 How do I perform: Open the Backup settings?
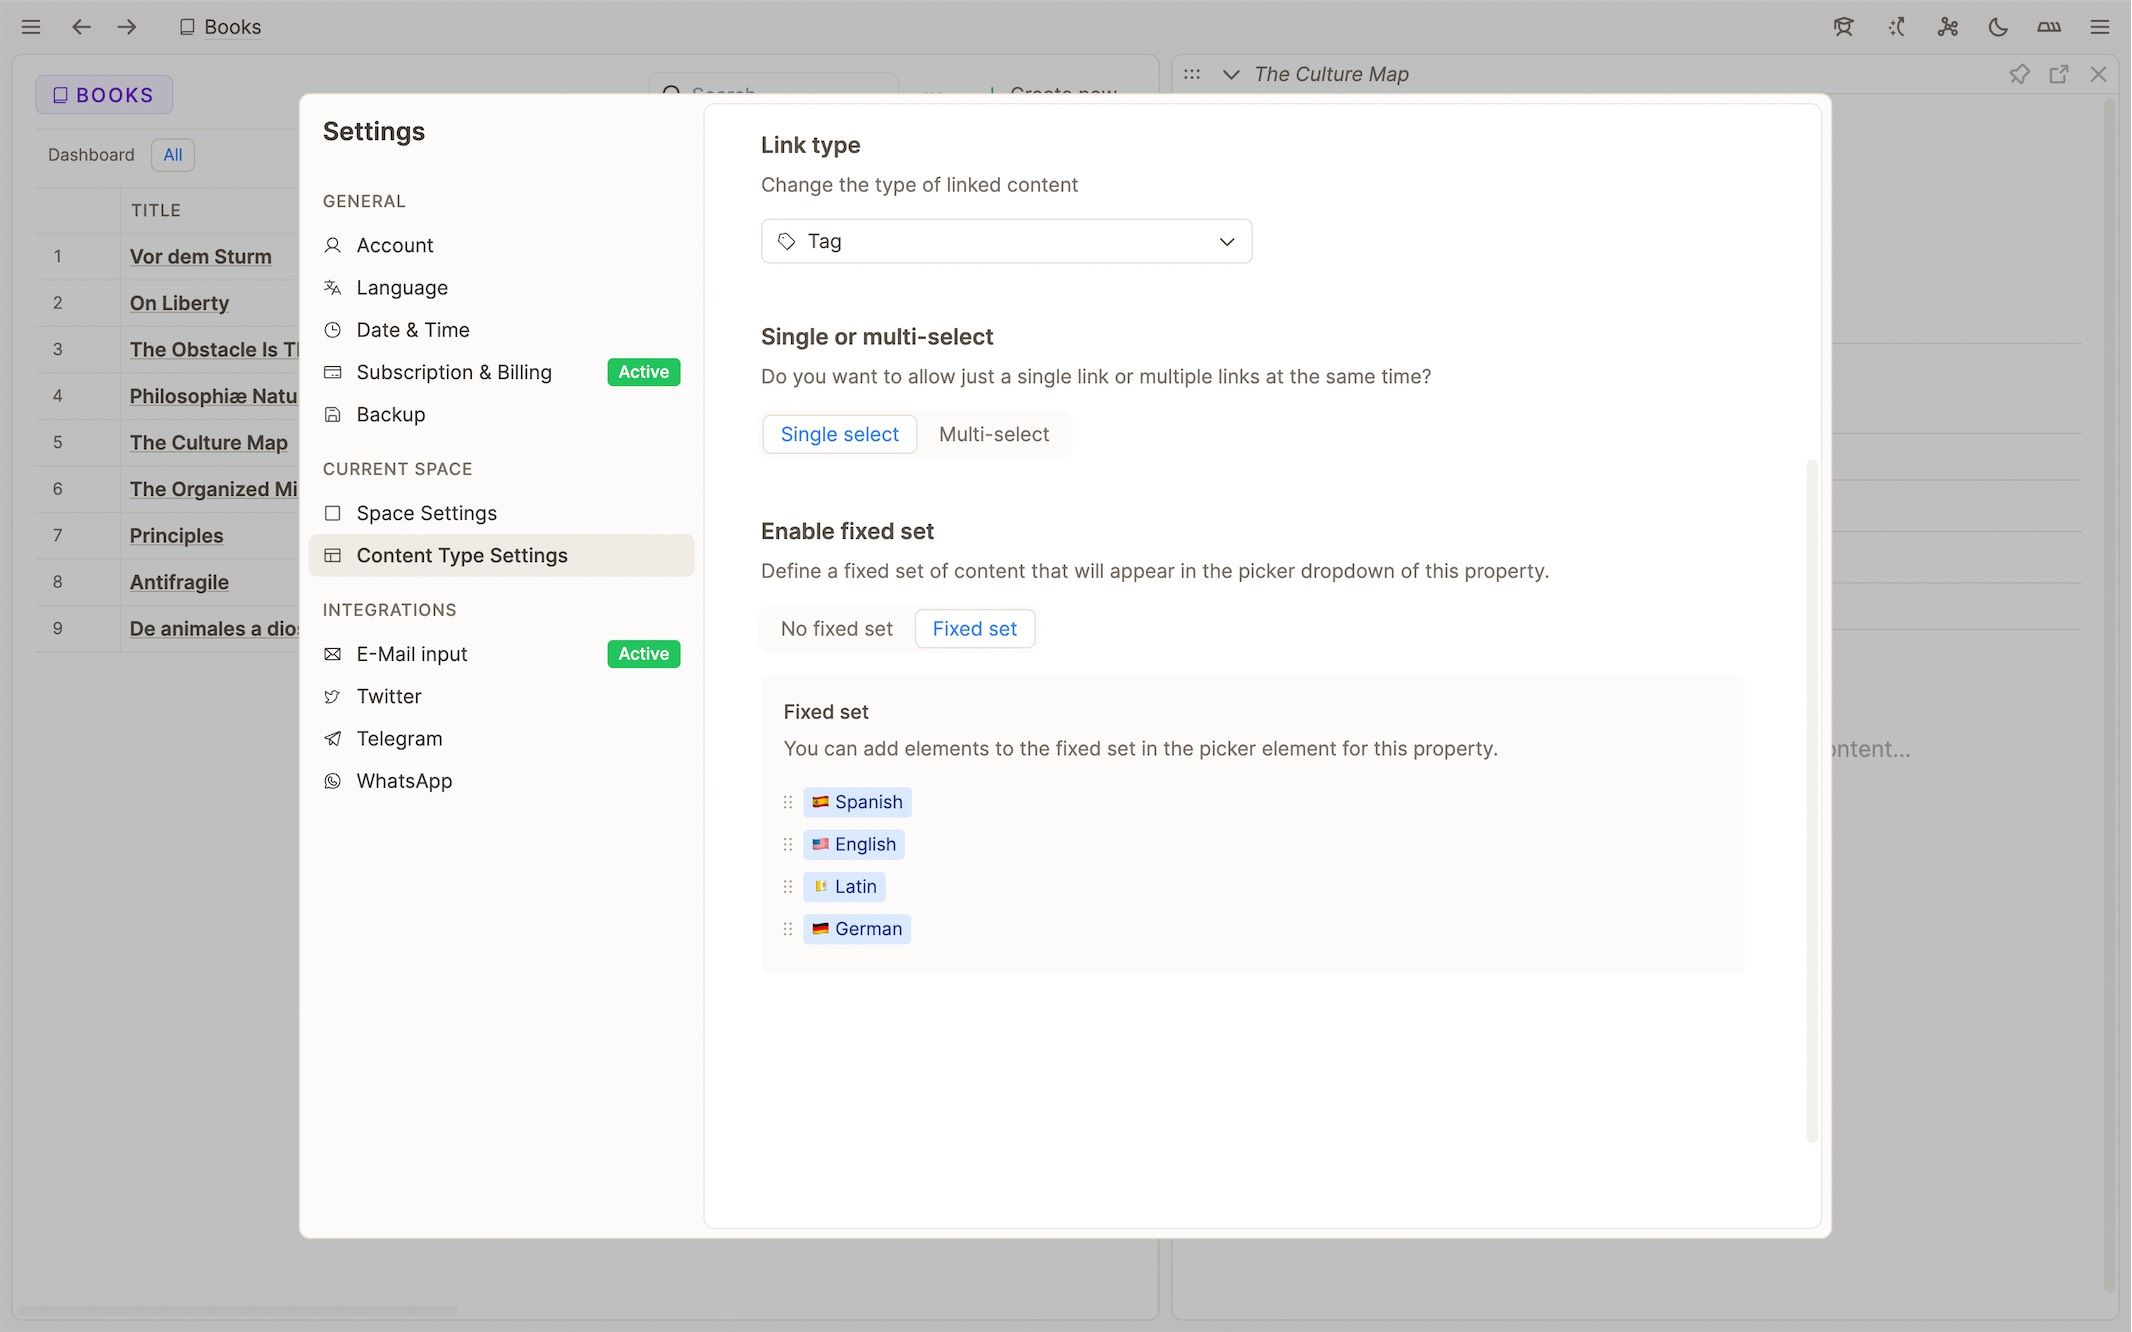(390, 414)
